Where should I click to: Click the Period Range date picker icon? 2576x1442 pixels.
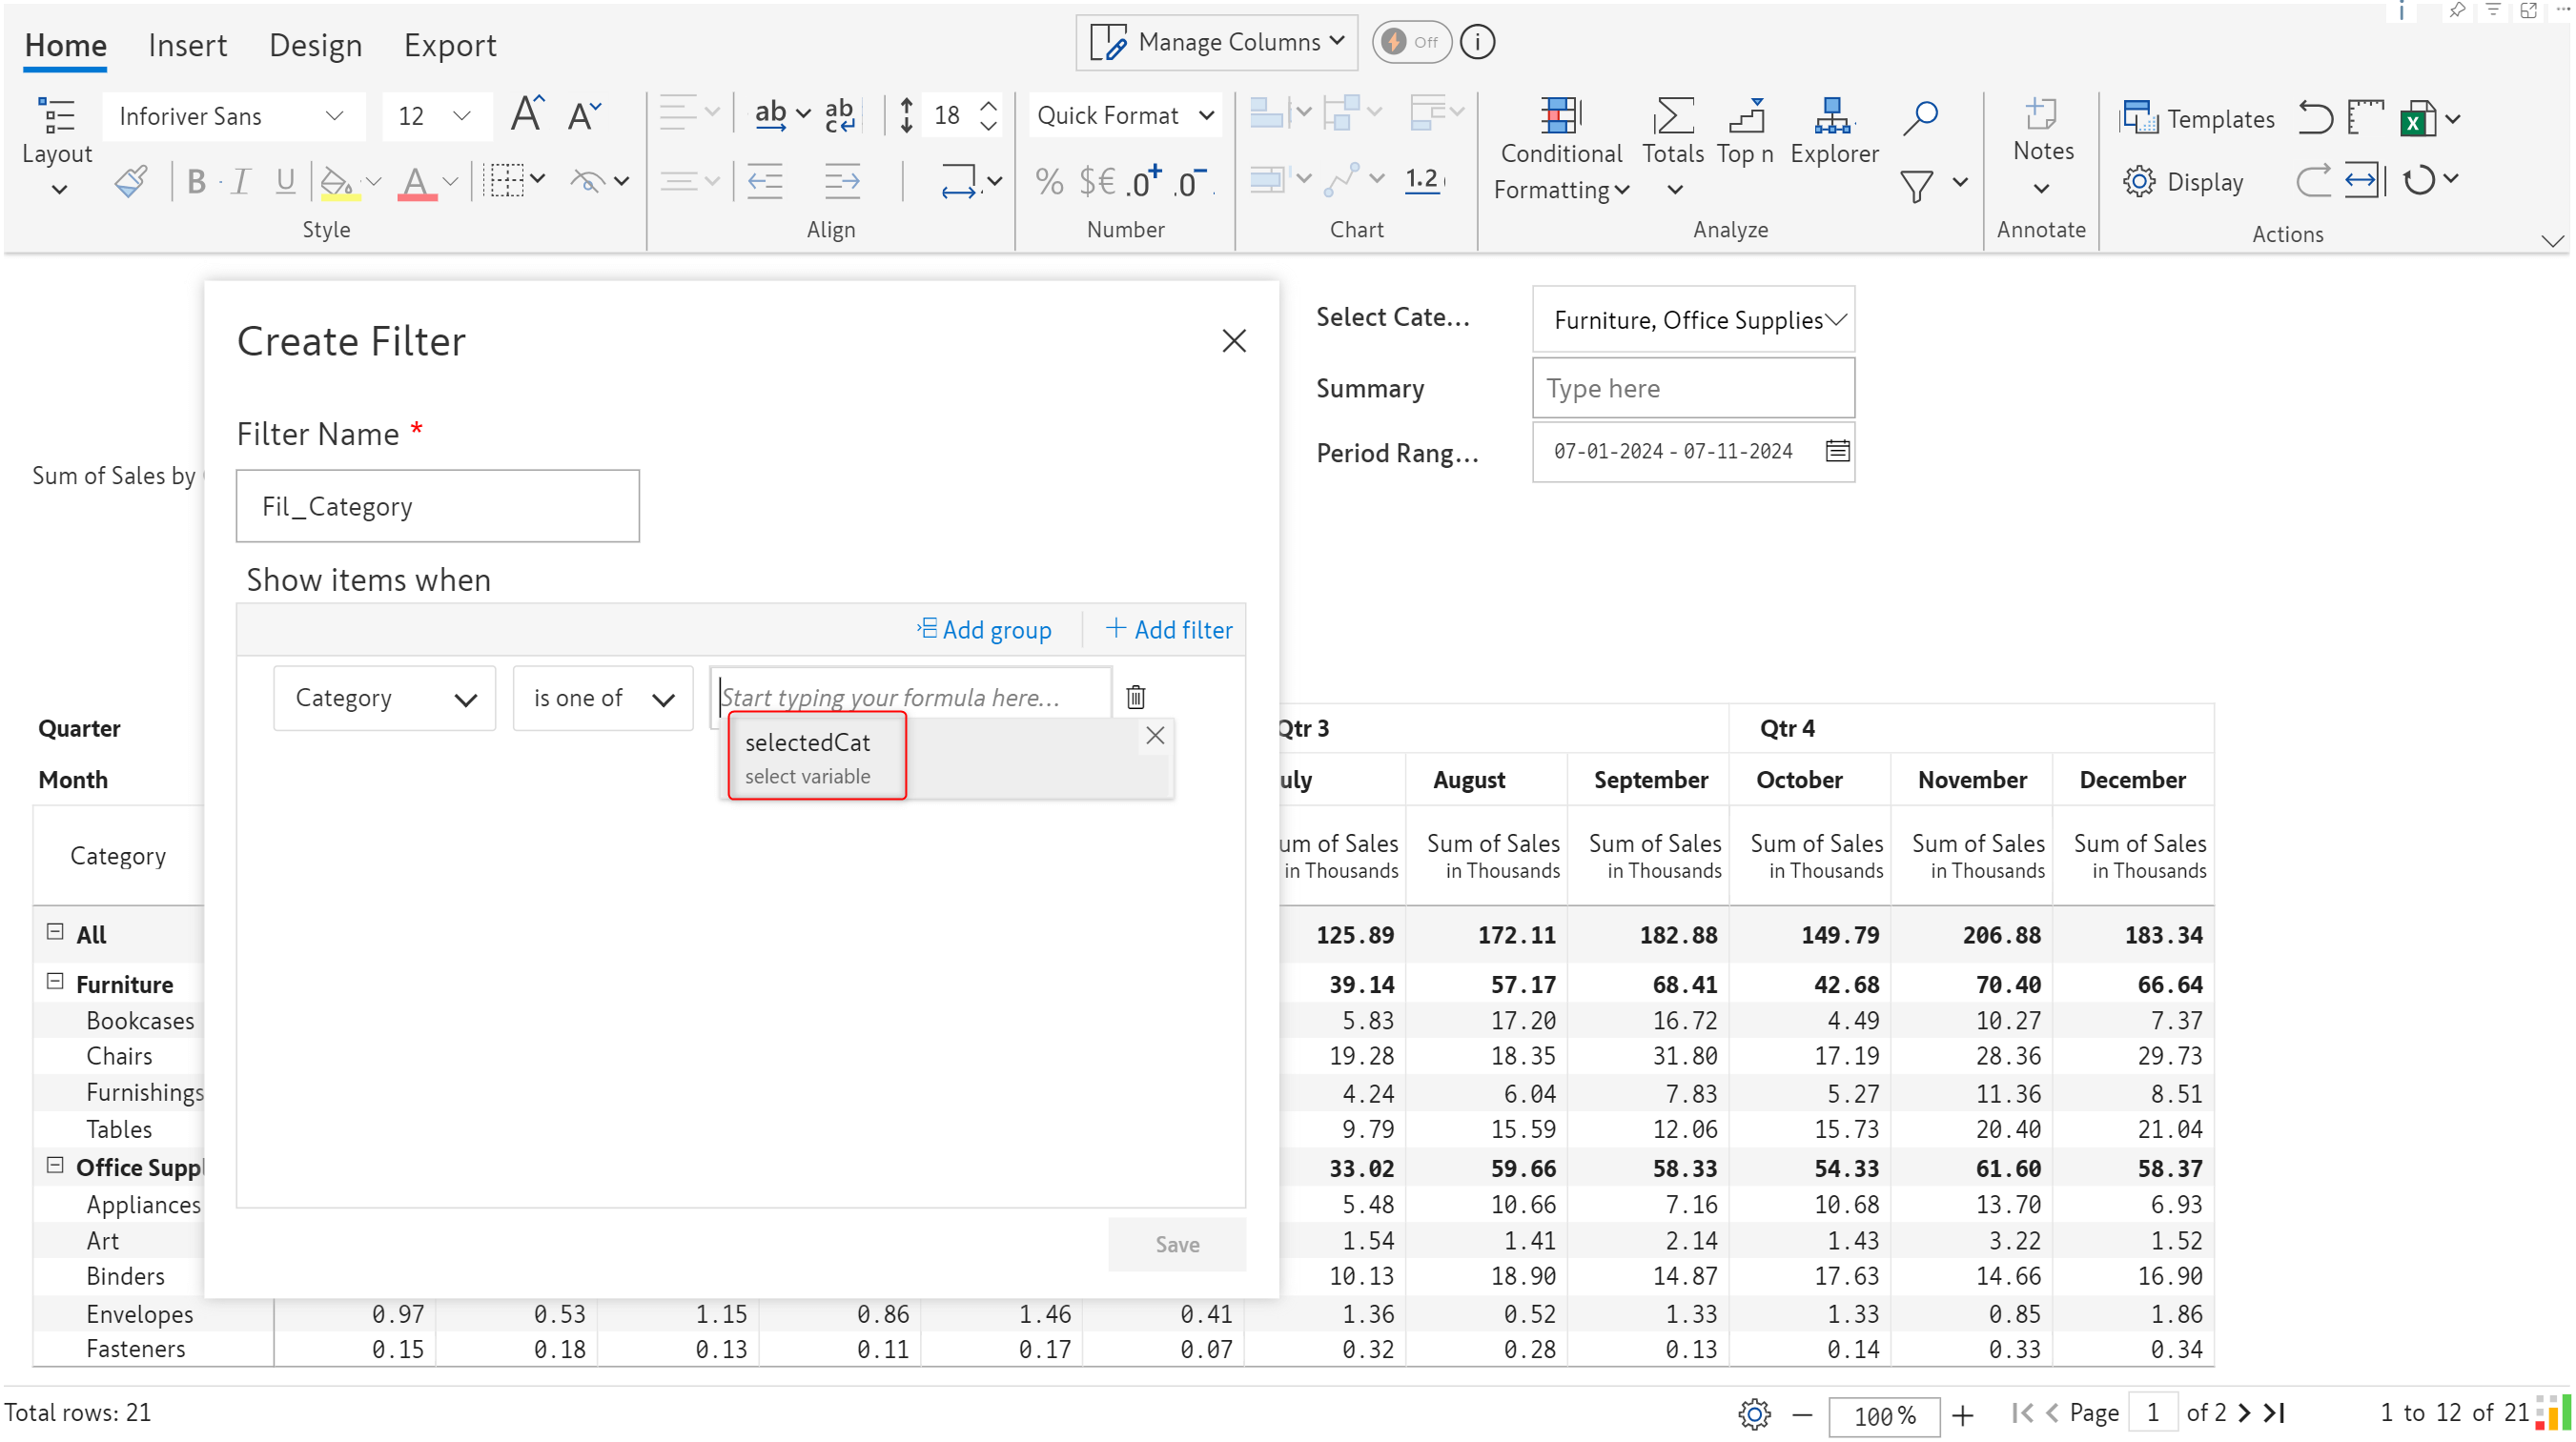click(x=1838, y=451)
